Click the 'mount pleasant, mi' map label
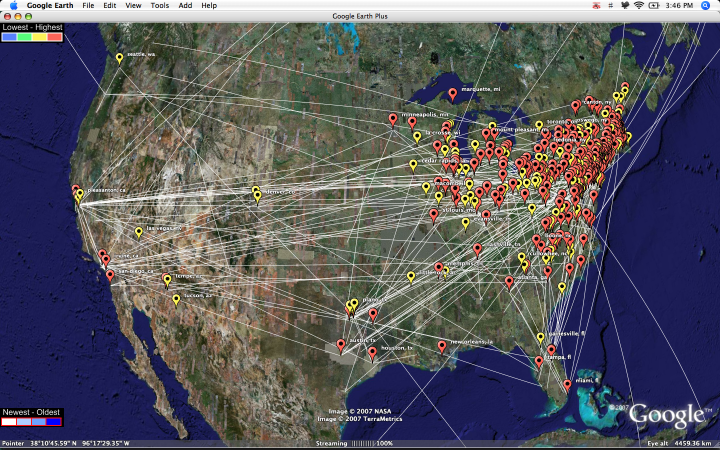 click(521, 130)
